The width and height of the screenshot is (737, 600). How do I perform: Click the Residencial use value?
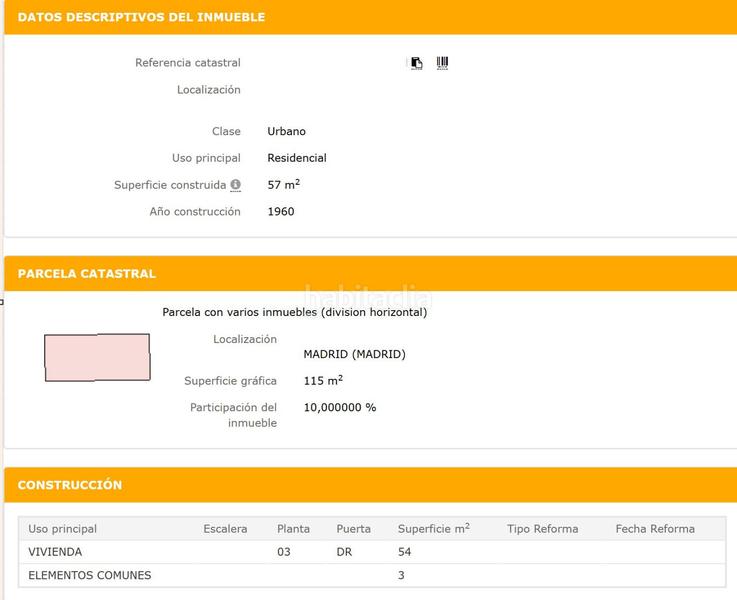pos(297,158)
